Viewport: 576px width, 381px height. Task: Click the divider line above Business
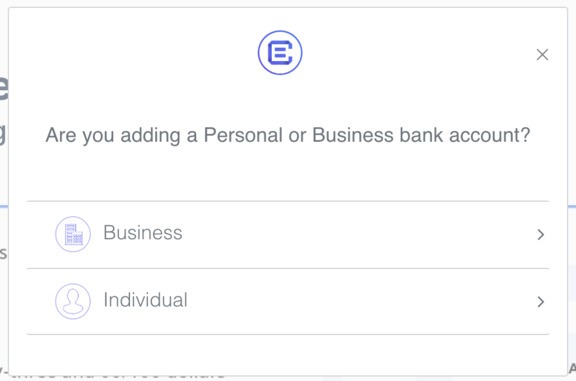[x=288, y=201]
